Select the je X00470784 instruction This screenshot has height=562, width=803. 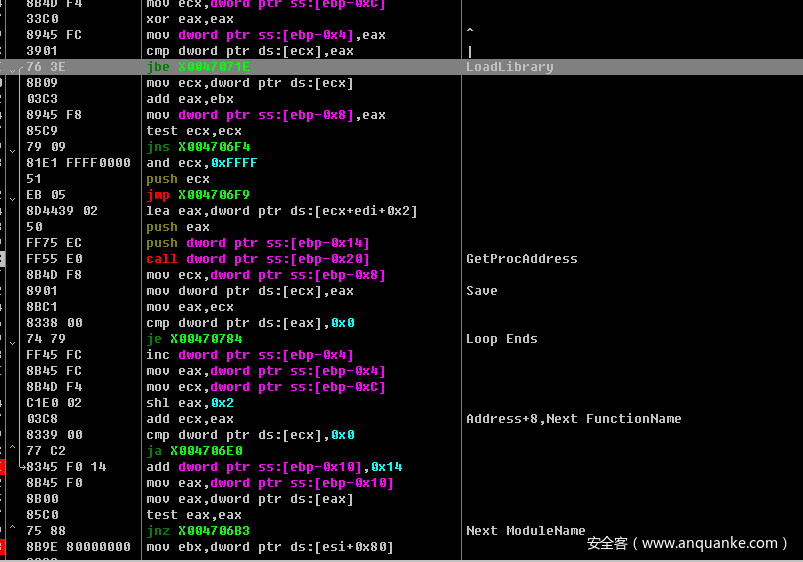[x=194, y=339]
